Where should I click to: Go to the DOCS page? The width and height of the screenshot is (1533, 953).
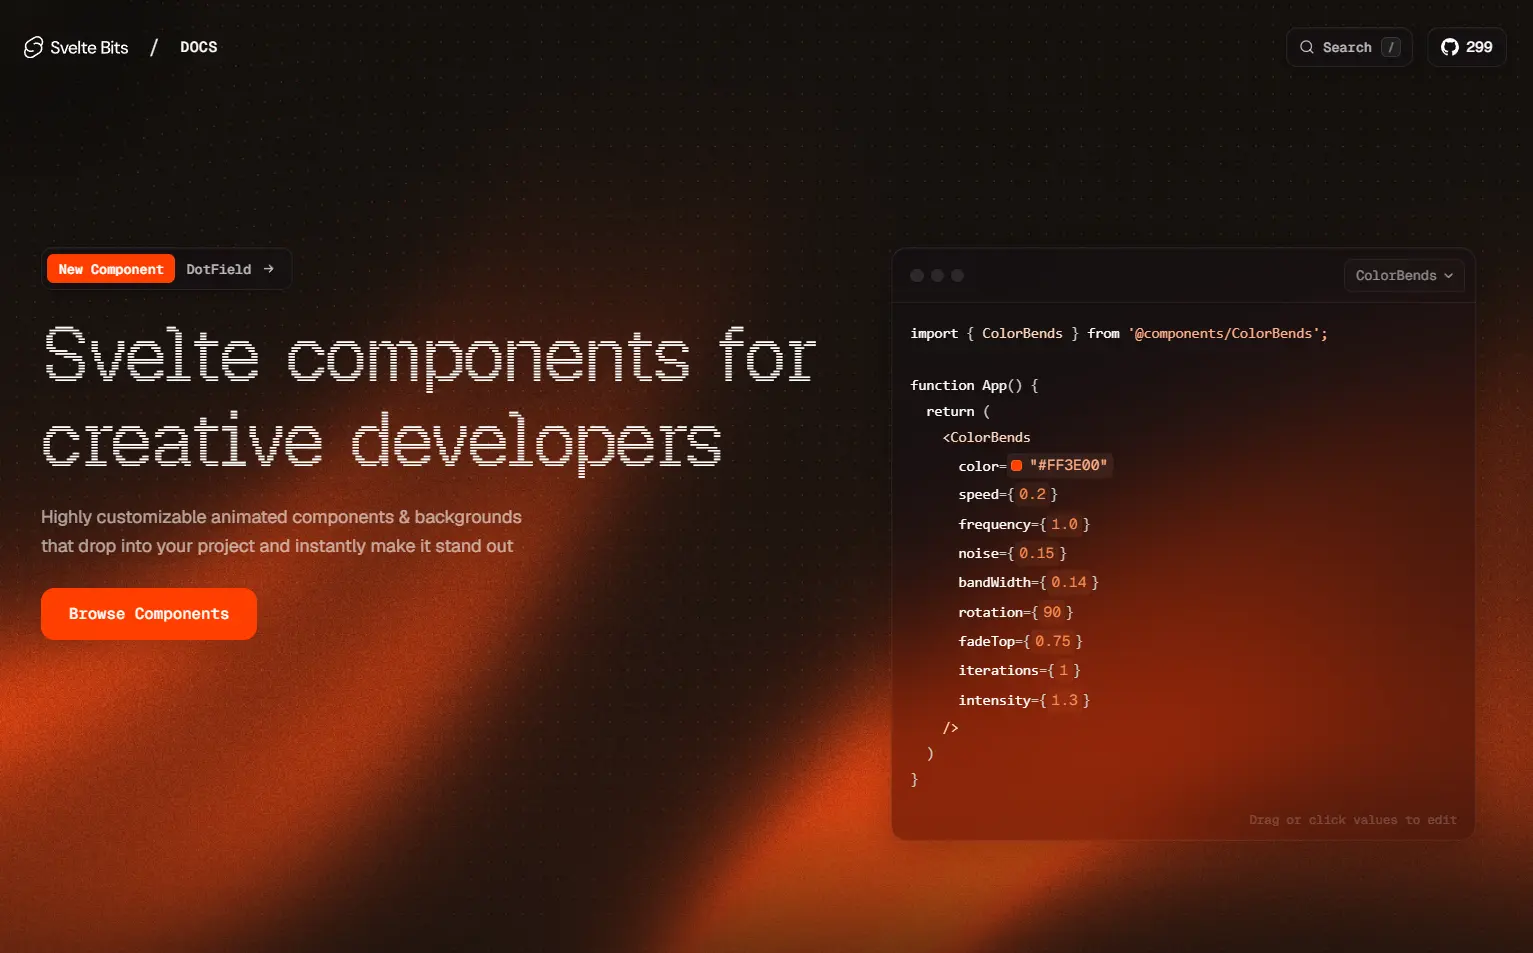[x=198, y=47]
